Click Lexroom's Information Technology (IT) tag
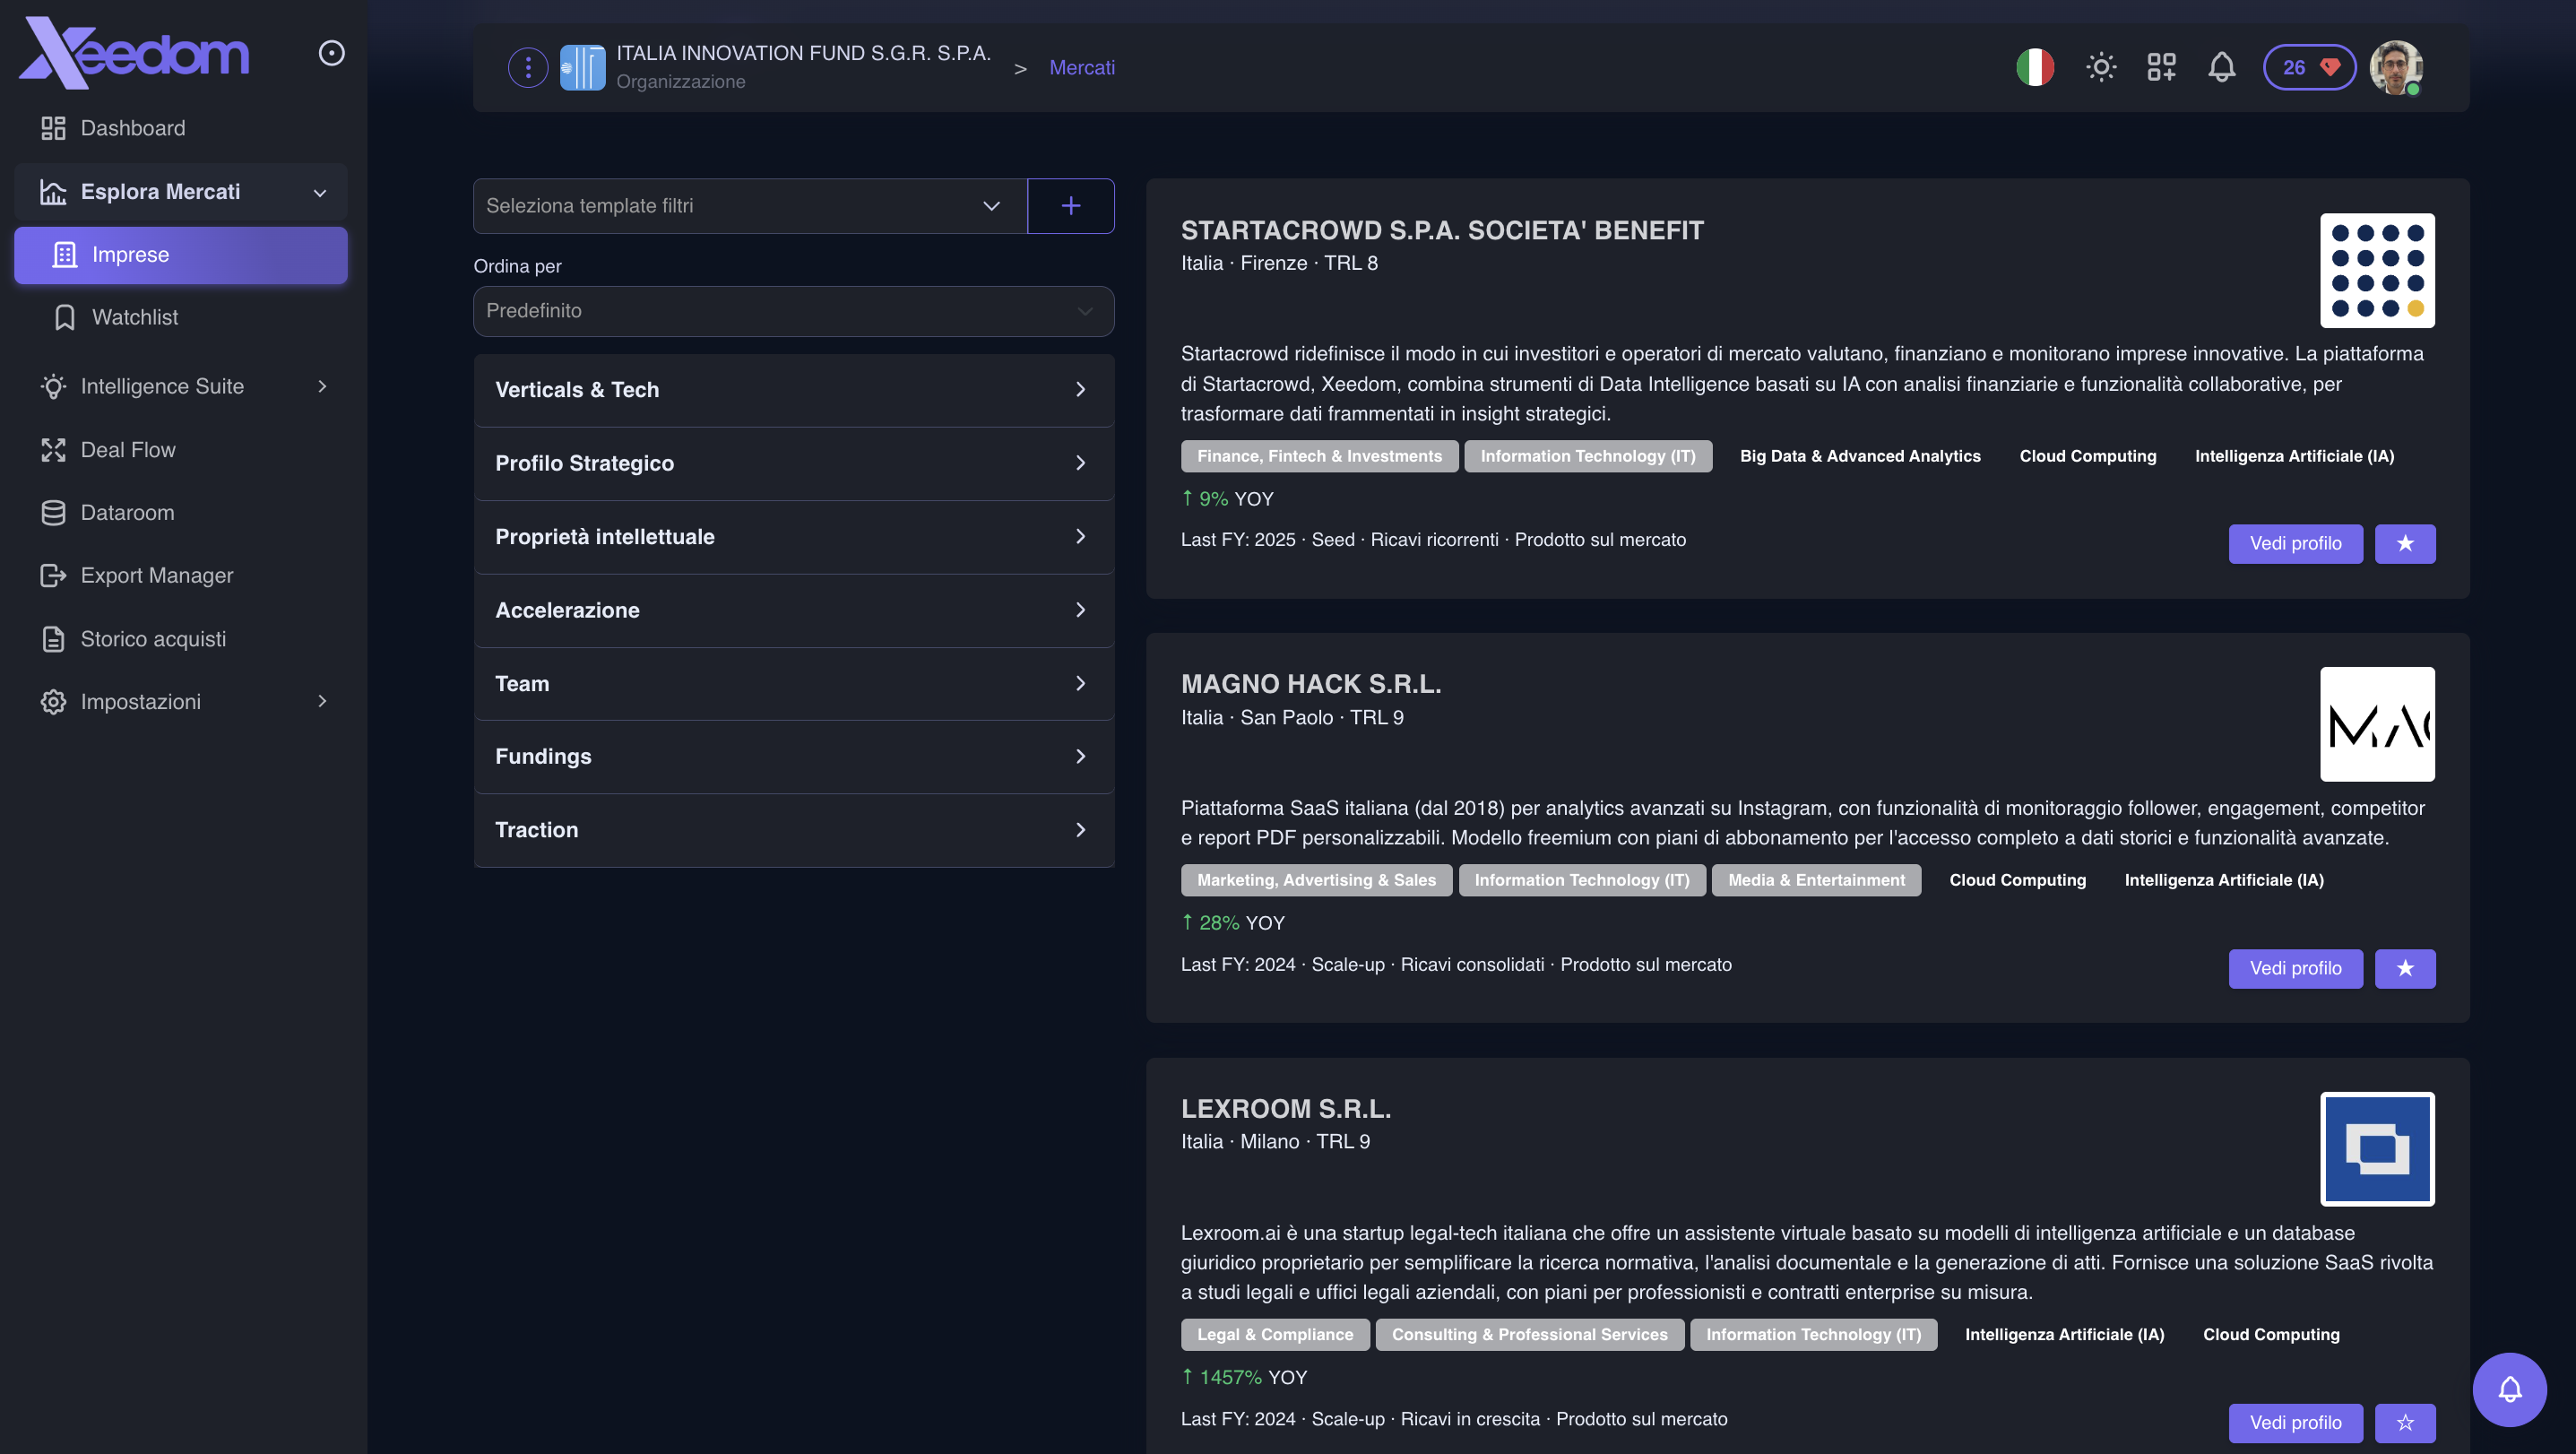 [1813, 1335]
